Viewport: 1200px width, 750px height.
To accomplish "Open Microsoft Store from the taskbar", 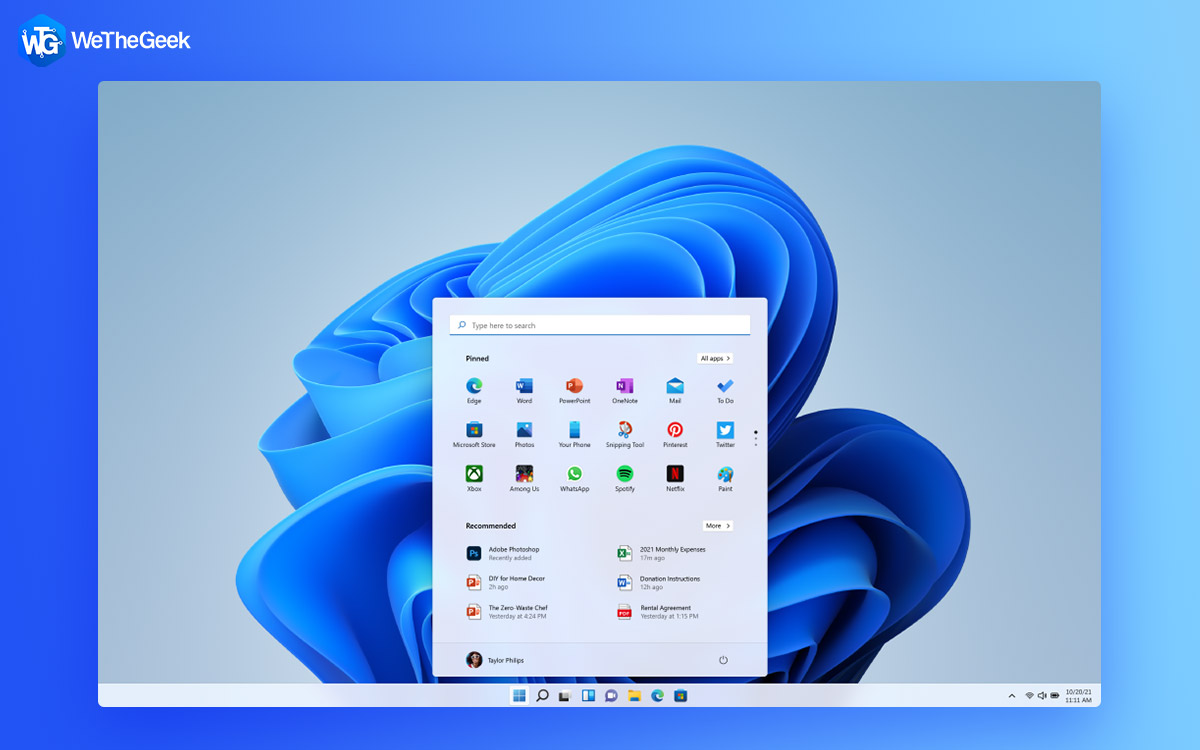I will (x=680, y=695).
